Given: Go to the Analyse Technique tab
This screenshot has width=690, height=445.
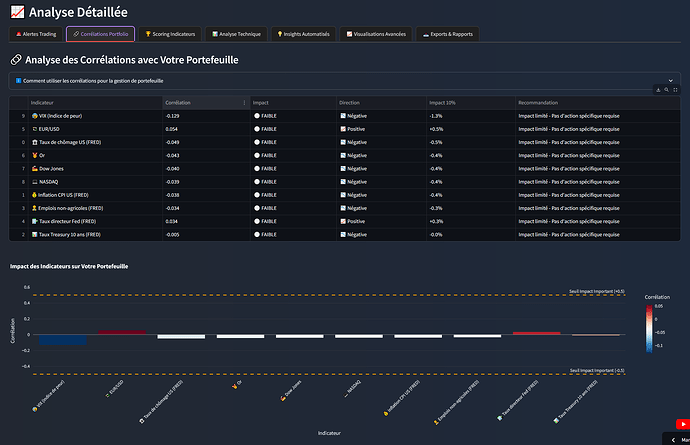Looking at the screenshot, I should (x=236, y=34).
